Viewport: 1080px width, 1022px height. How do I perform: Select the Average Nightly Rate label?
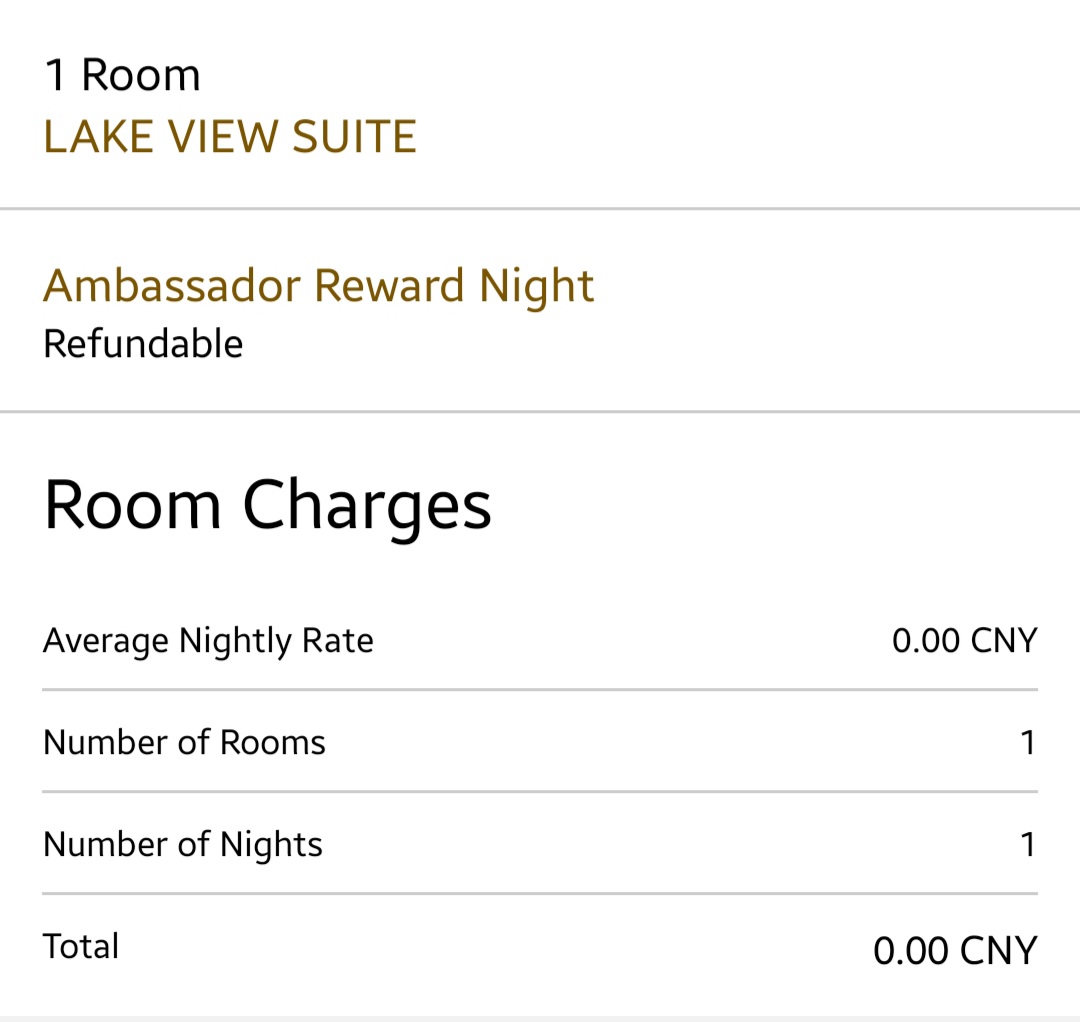pos(208,640)
